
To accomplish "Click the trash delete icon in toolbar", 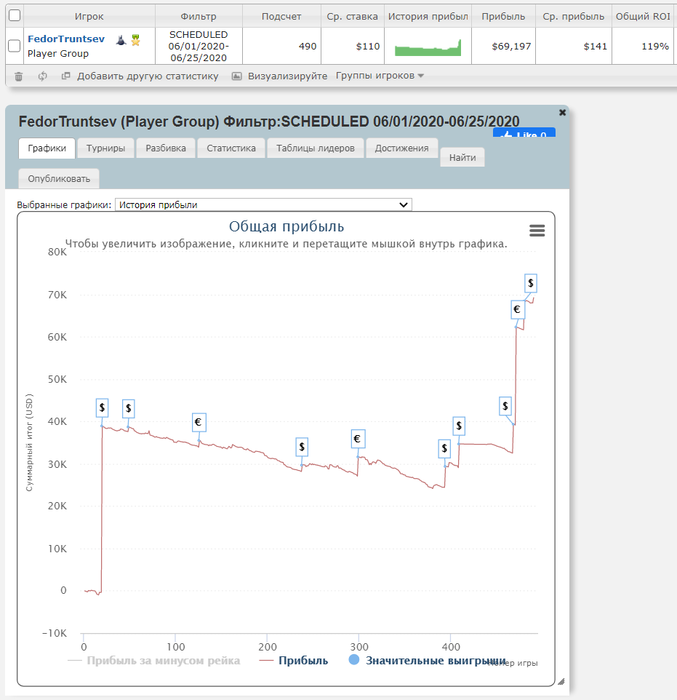I will (x=18, y=76).
